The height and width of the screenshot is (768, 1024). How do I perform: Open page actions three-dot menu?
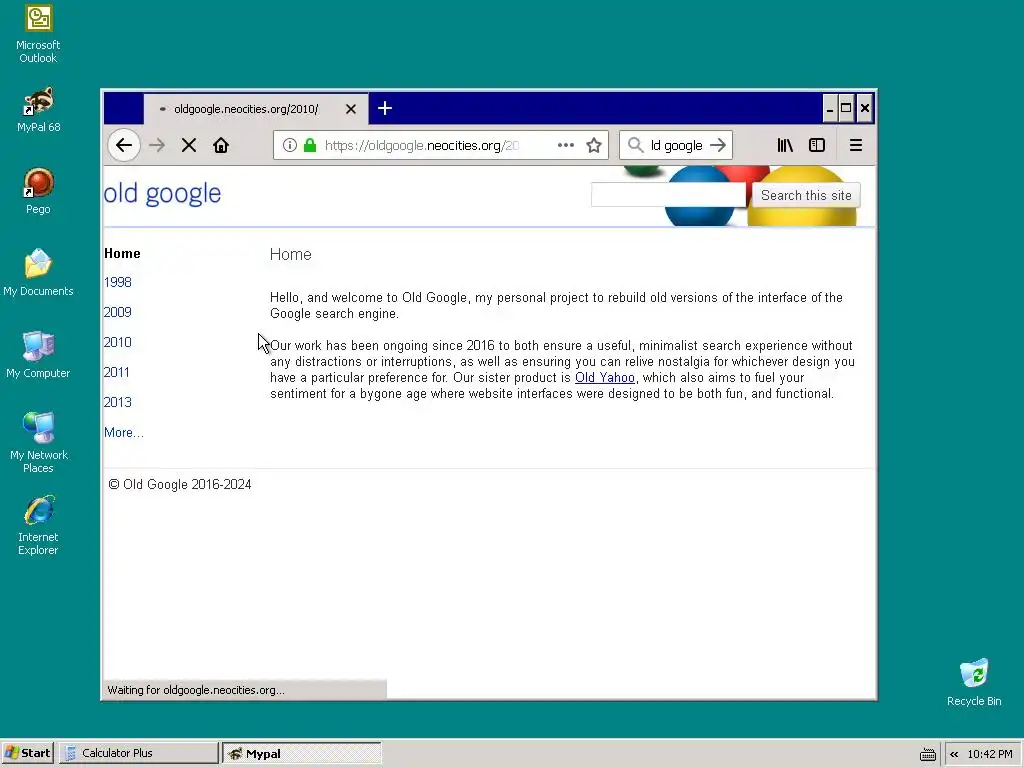566,145
